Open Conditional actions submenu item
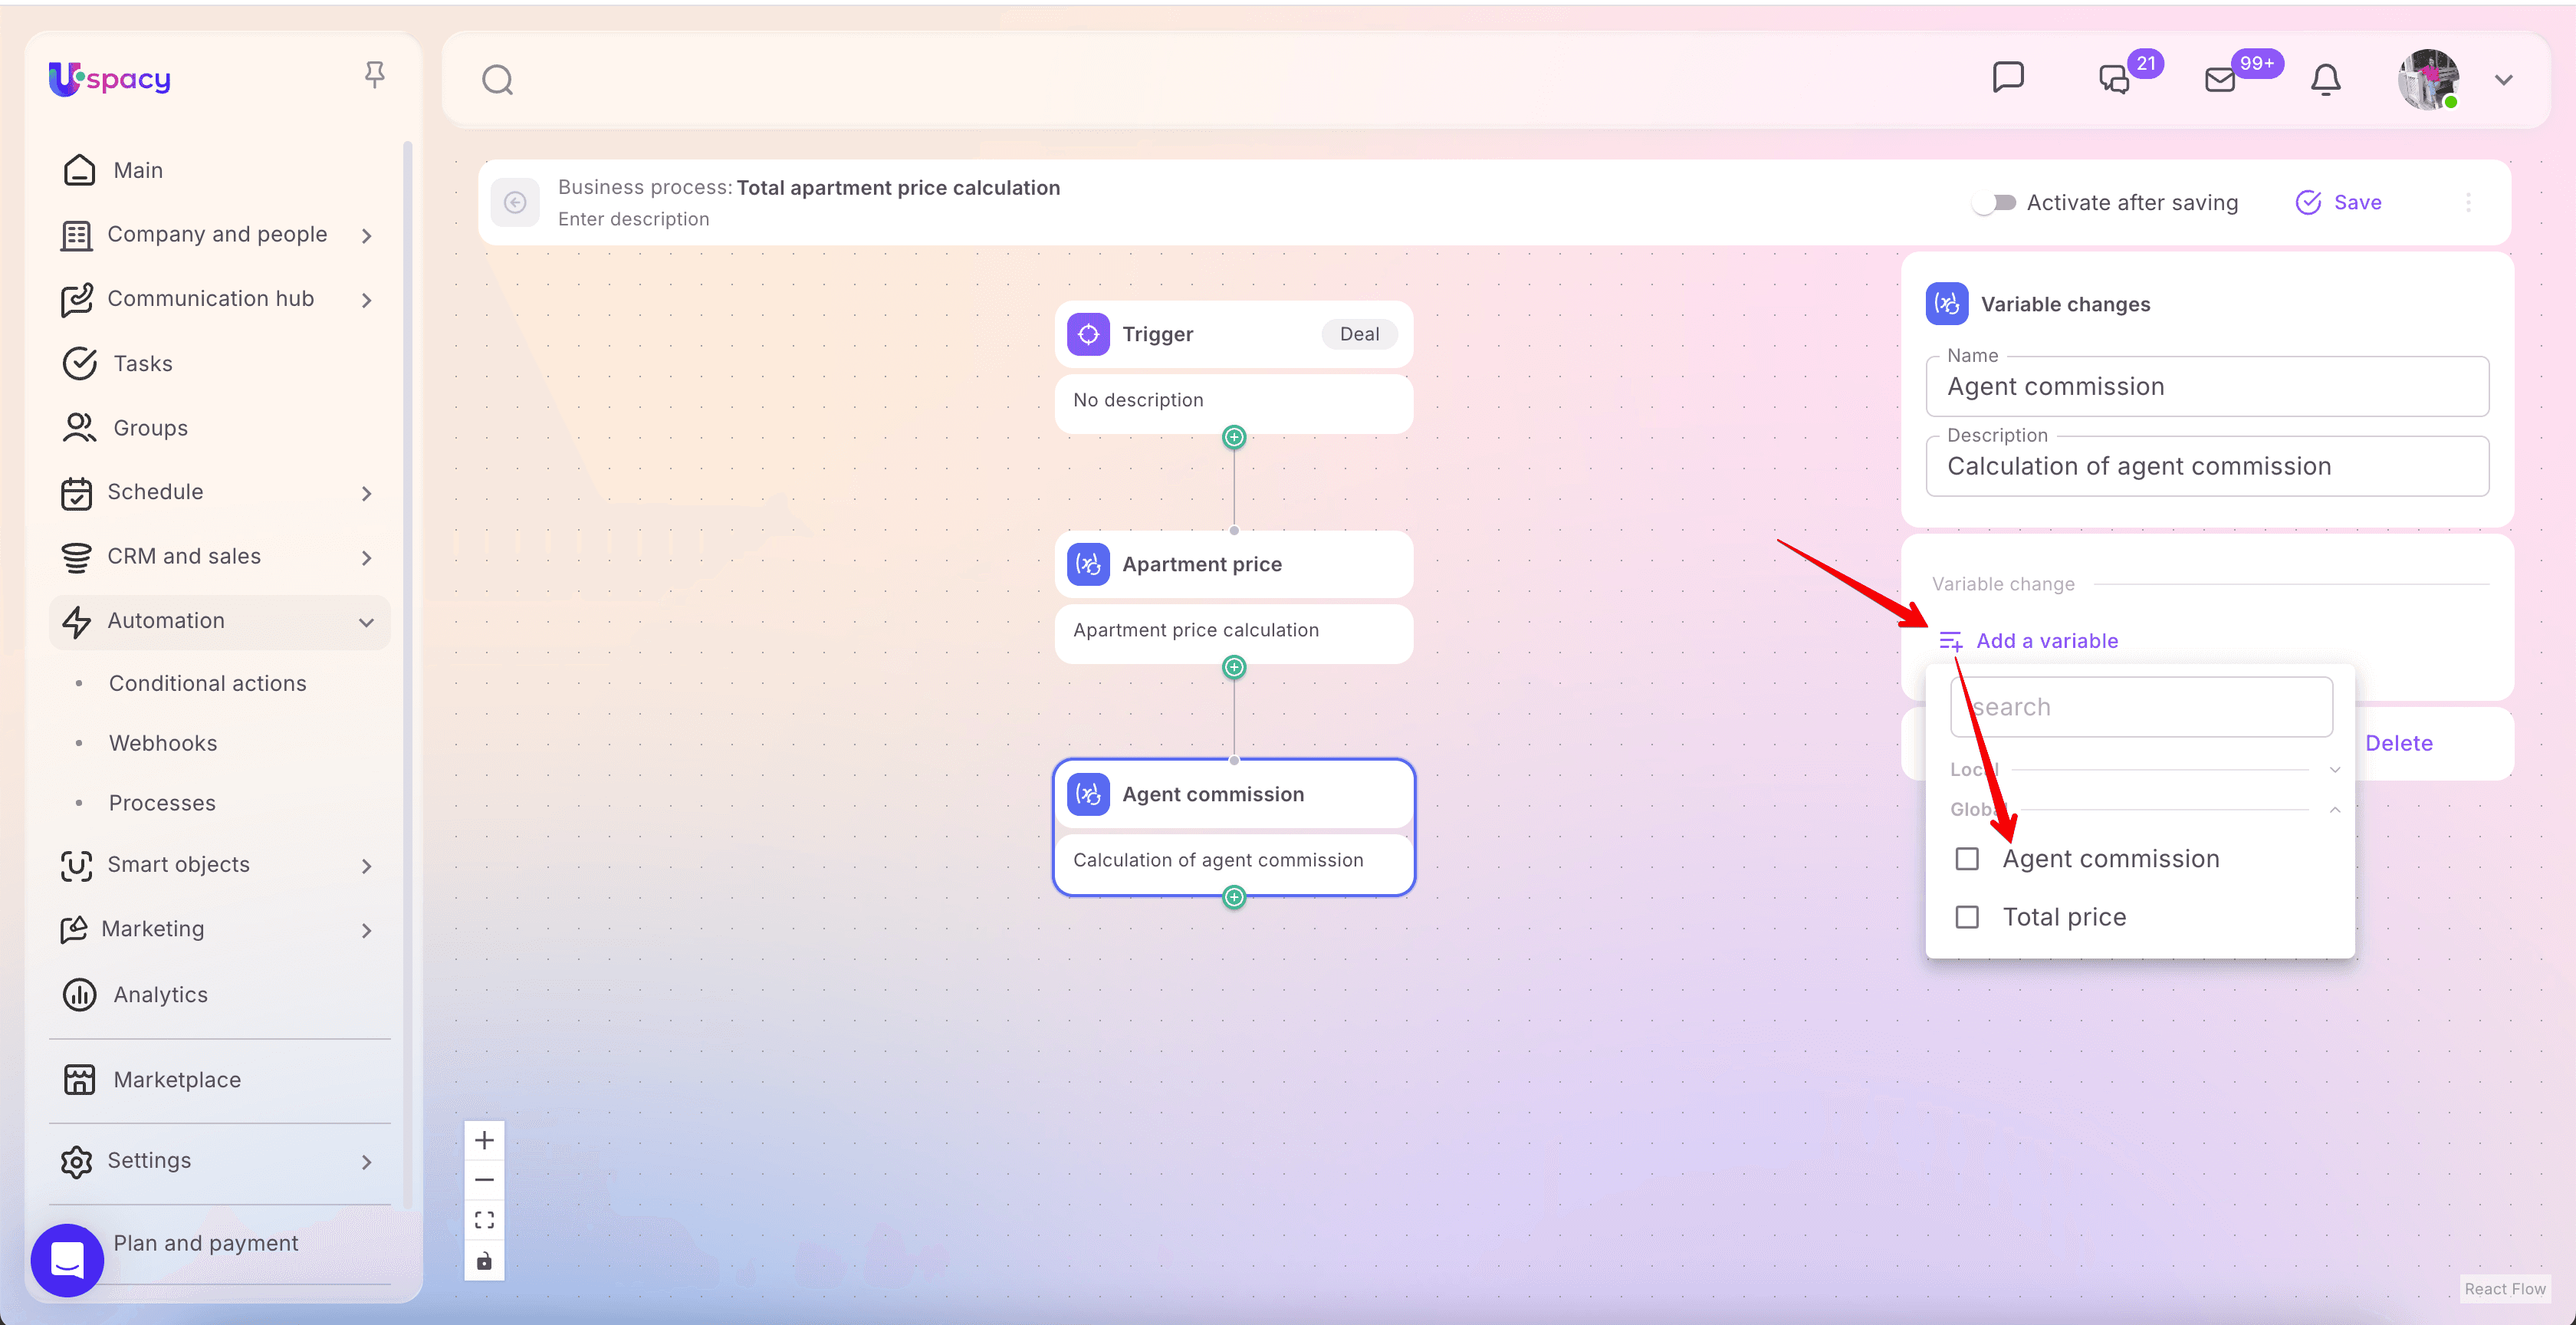The image size is (2576, 1325). tap(207, 683)
